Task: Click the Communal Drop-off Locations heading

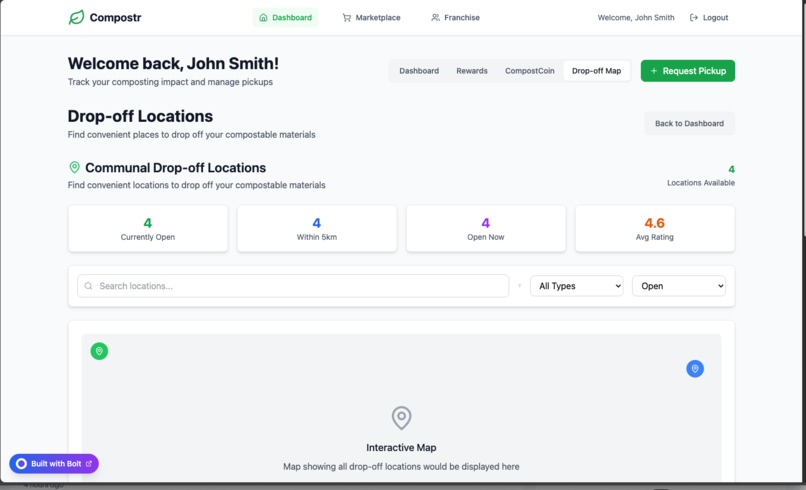Action: pos(176,168)
